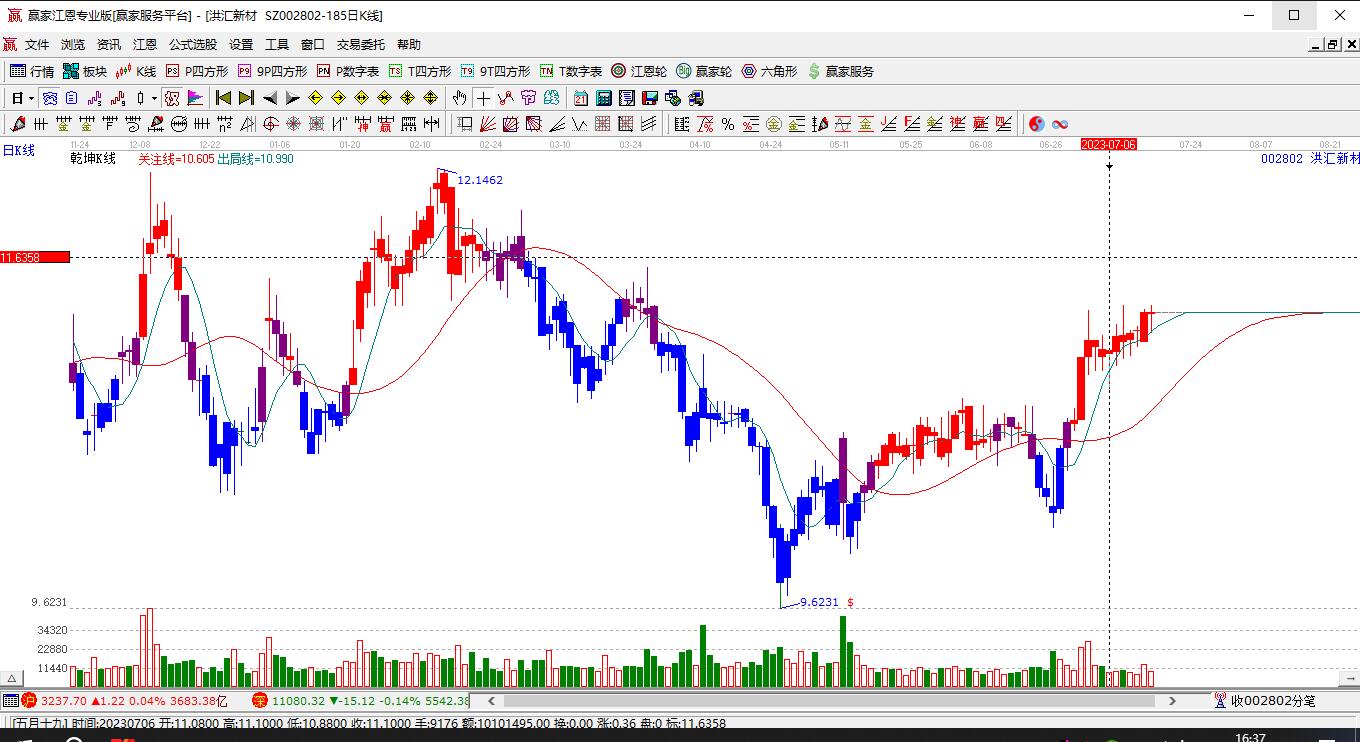Open the 窗口 menu

(313, 45)
